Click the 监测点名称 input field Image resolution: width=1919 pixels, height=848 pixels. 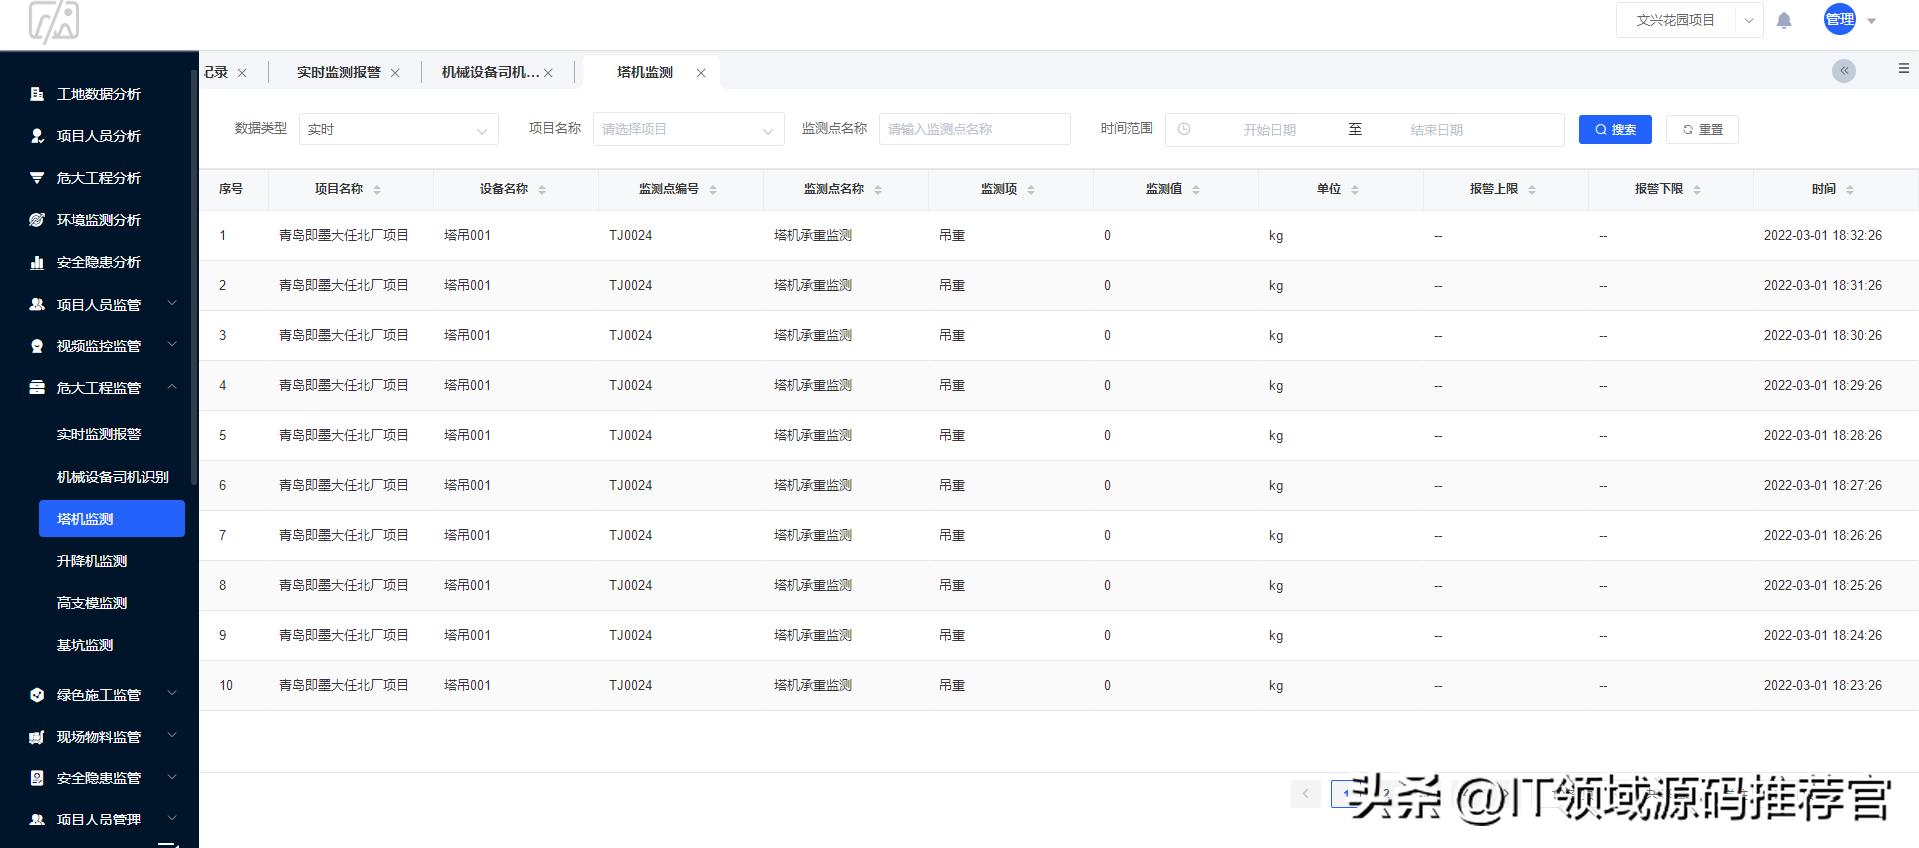tap(974, 129)
